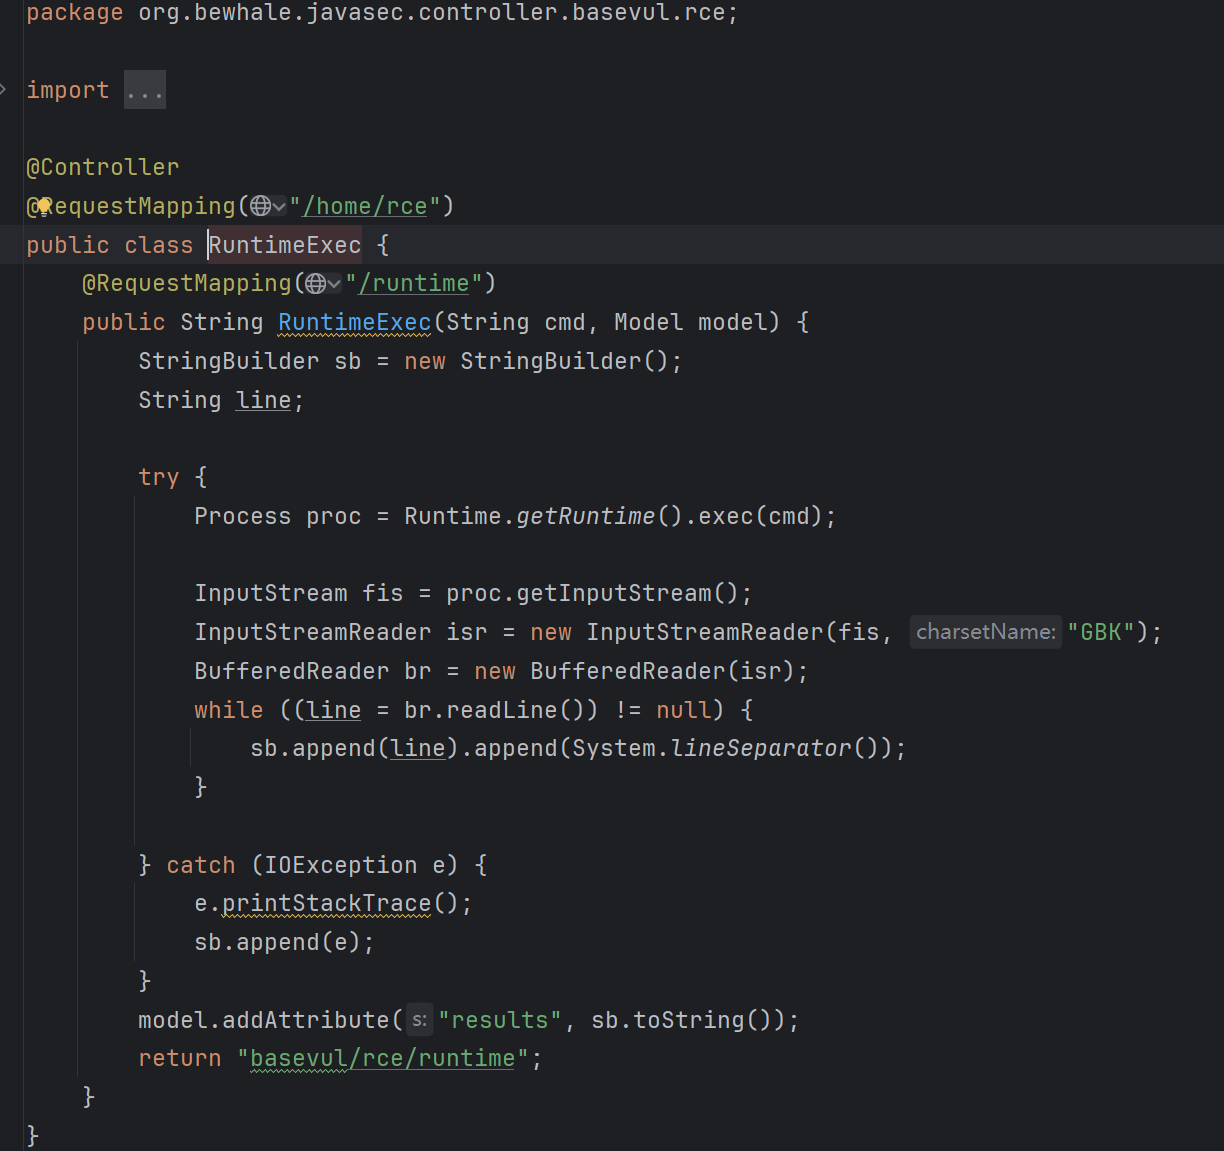Click the "Process proc" declaration

pos(278,516)
